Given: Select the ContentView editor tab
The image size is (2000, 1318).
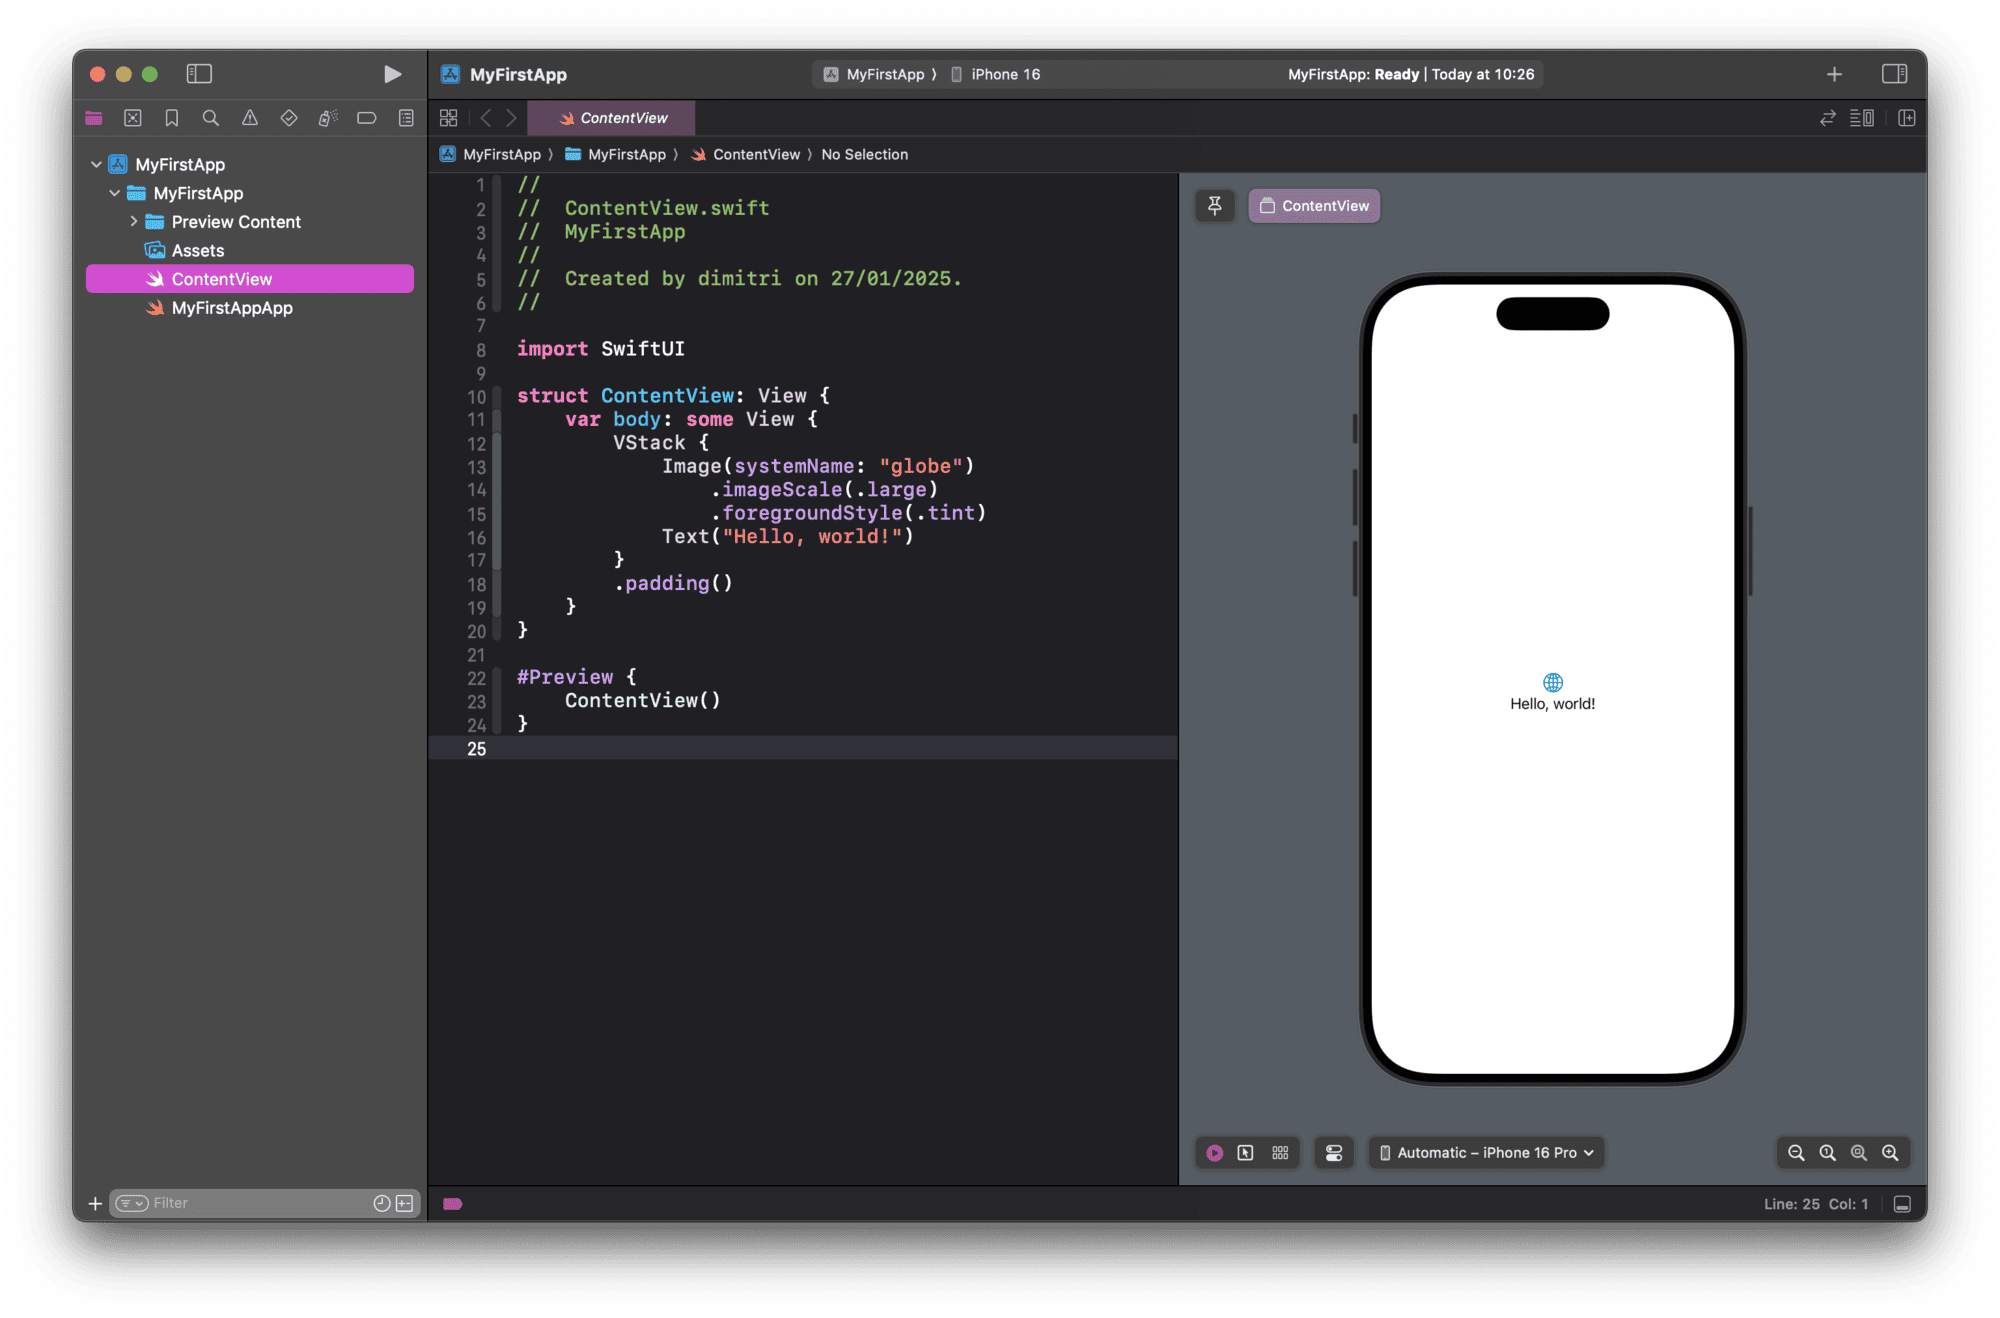Looking at the screenshot, I should (612, 118).
